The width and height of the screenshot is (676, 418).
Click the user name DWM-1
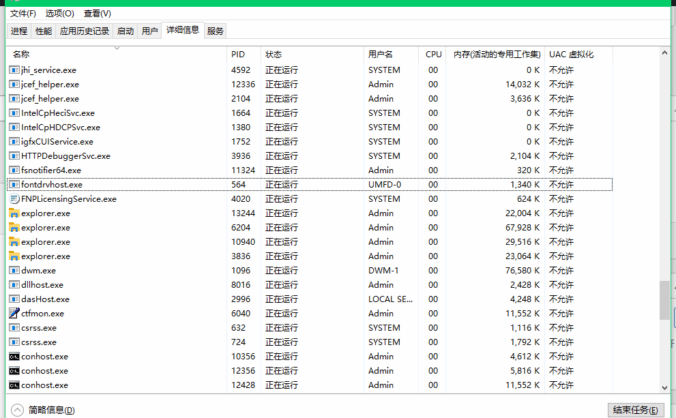tap(383, 270)
